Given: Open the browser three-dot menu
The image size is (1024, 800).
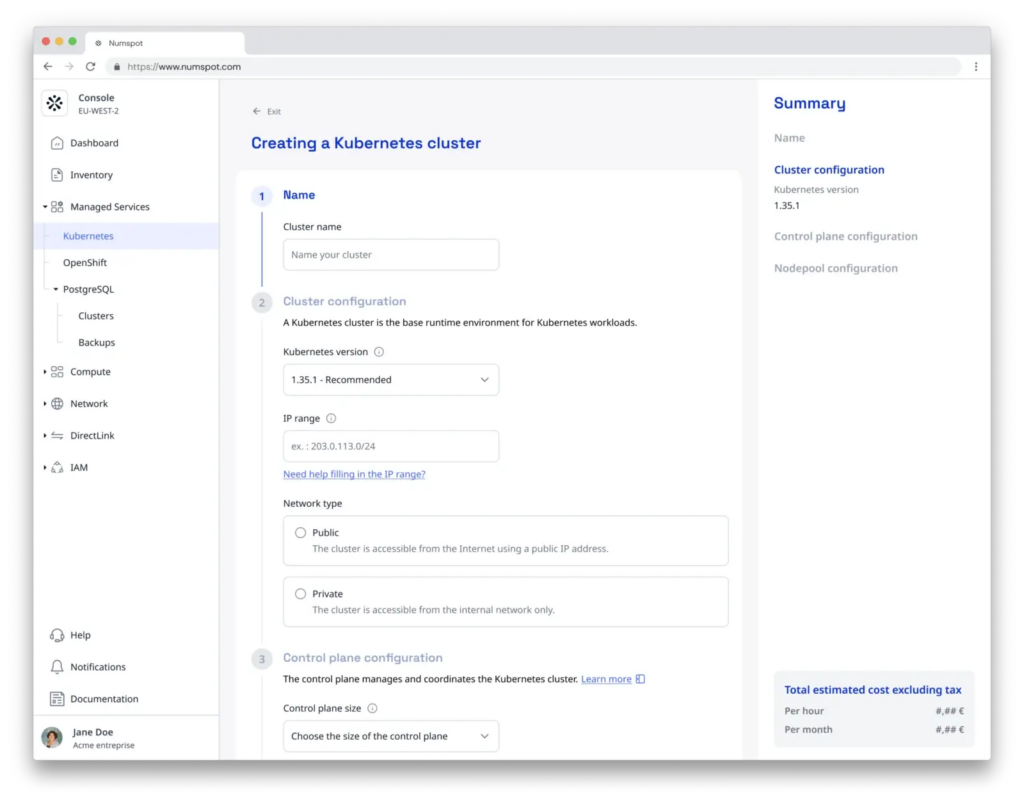Looking at the screenshot, I should tap(976, 67).
